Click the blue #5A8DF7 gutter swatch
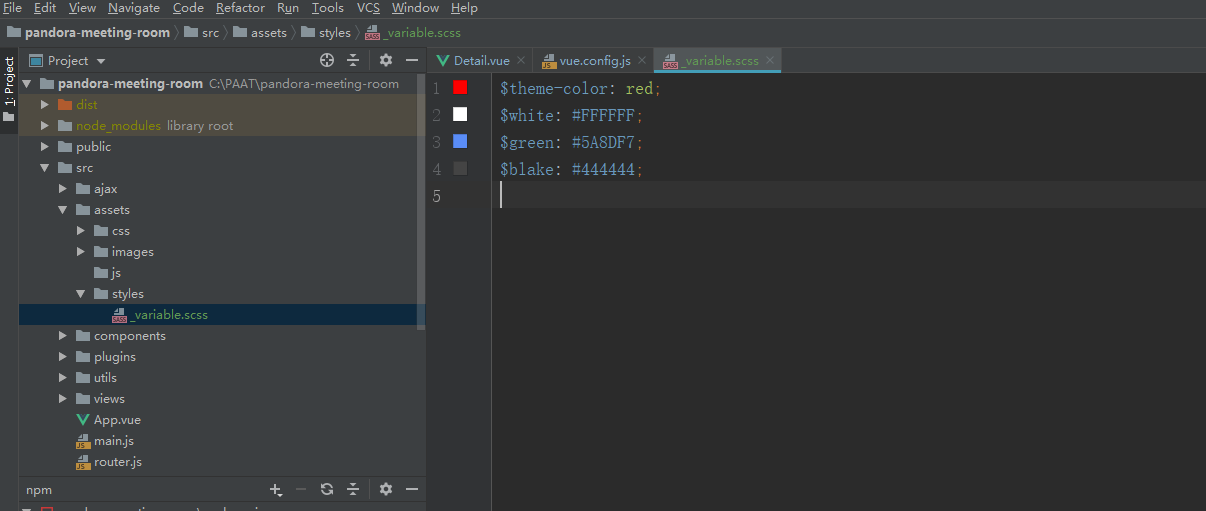1206x511 pixels. (x=460, y=141)
